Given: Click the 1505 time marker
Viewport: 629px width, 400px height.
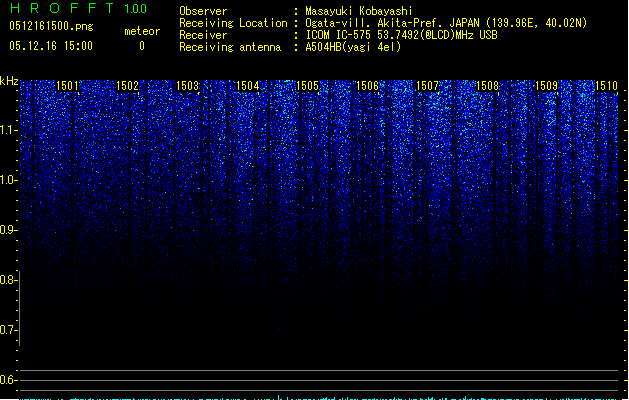Looking at the screenshot, I should click(x=307, y=86).
